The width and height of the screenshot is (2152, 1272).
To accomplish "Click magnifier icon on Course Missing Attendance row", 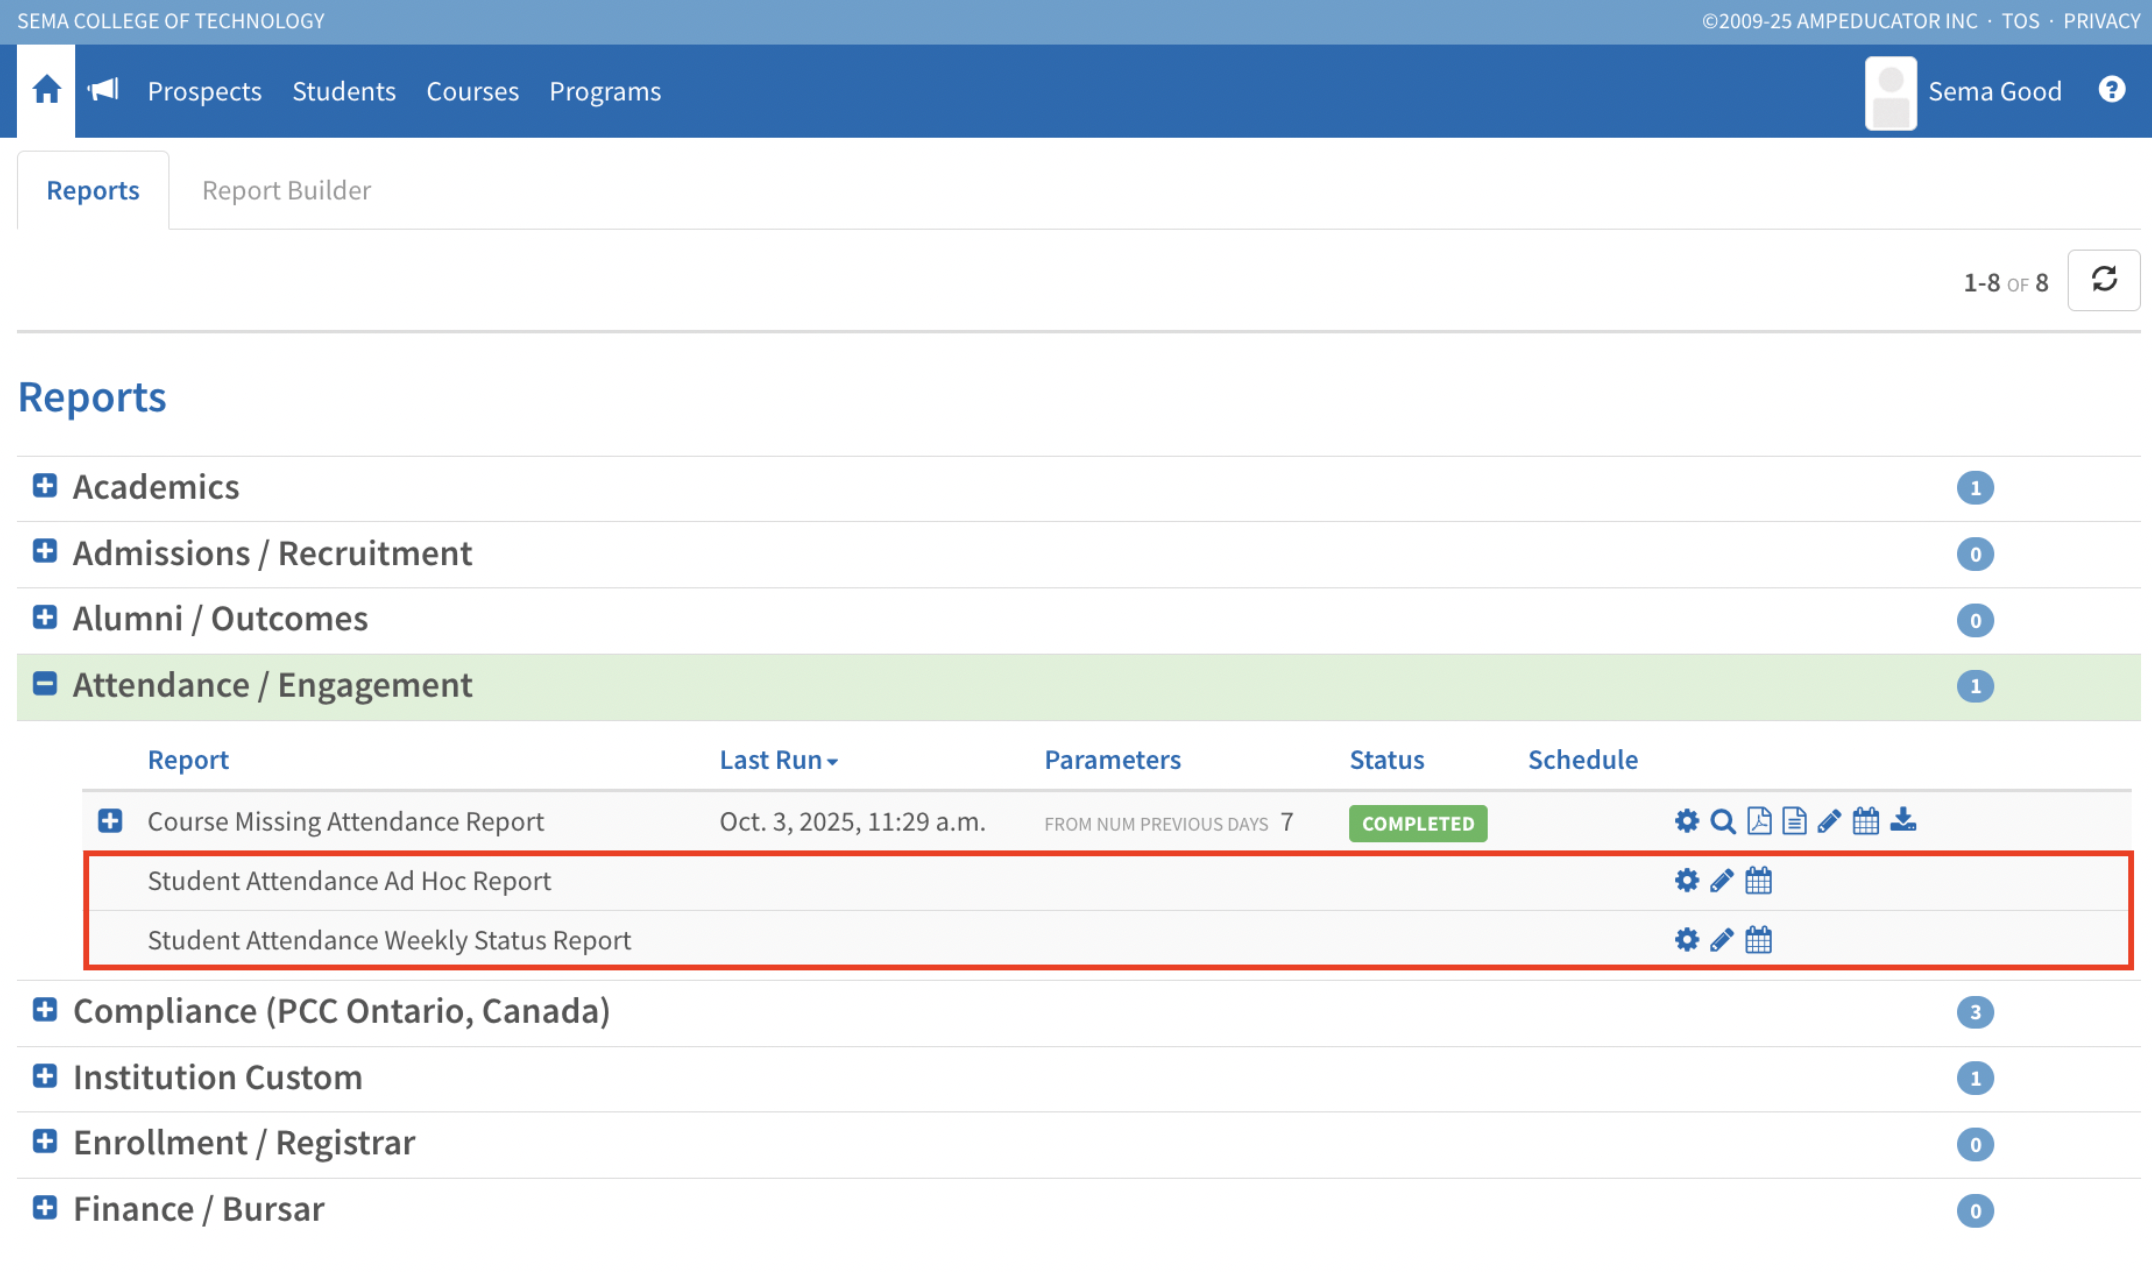I will 1722,821.
